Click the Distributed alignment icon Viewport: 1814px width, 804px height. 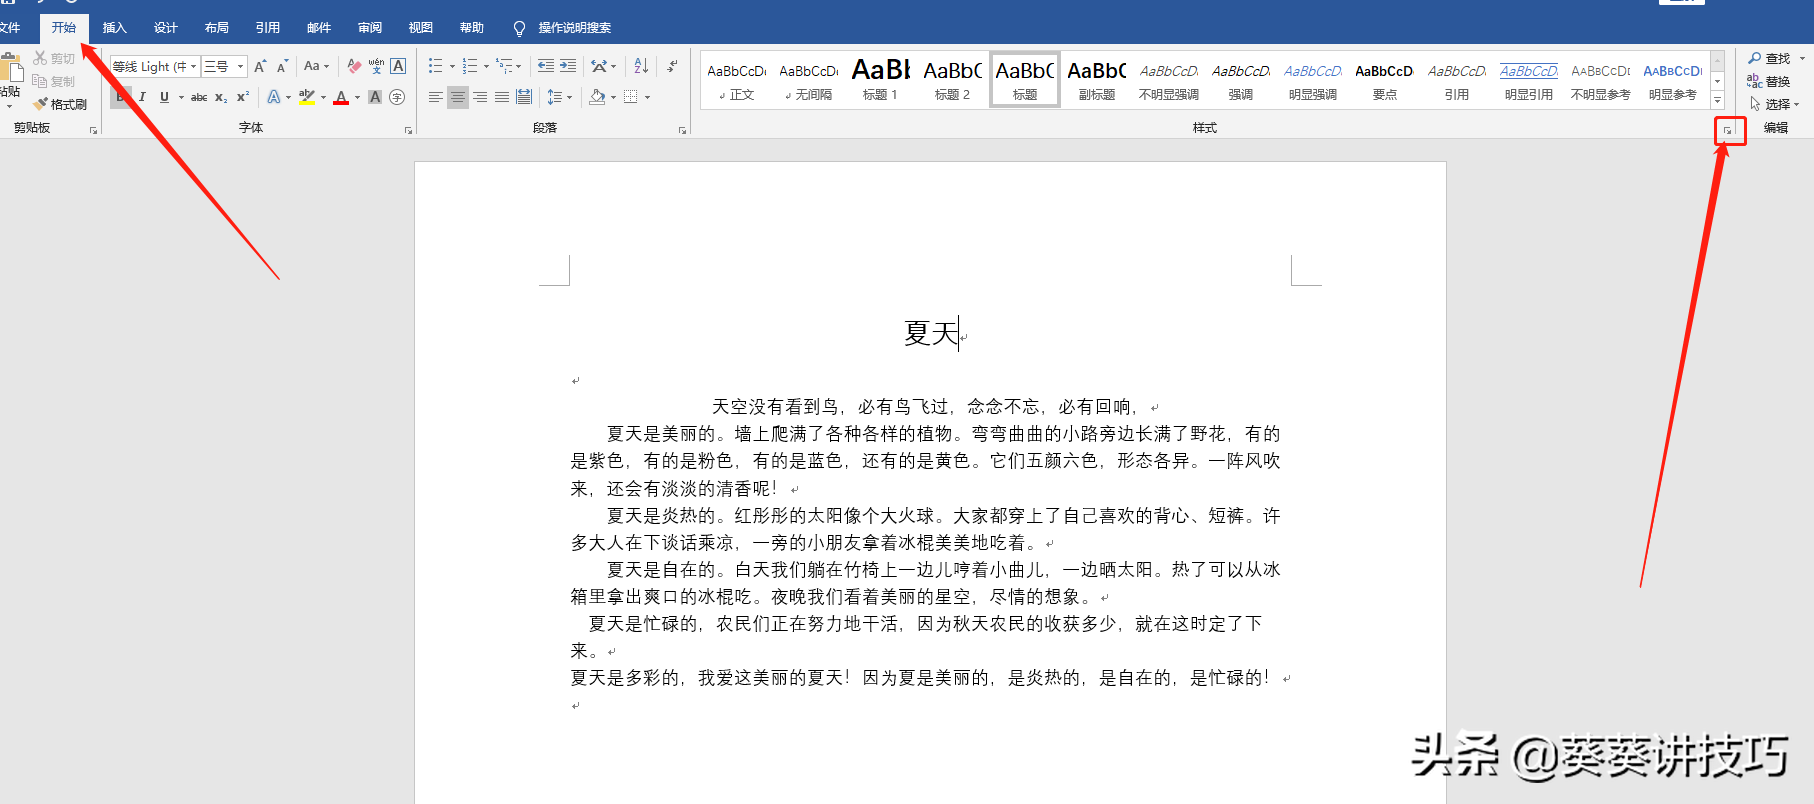click(x=523, y=97)
